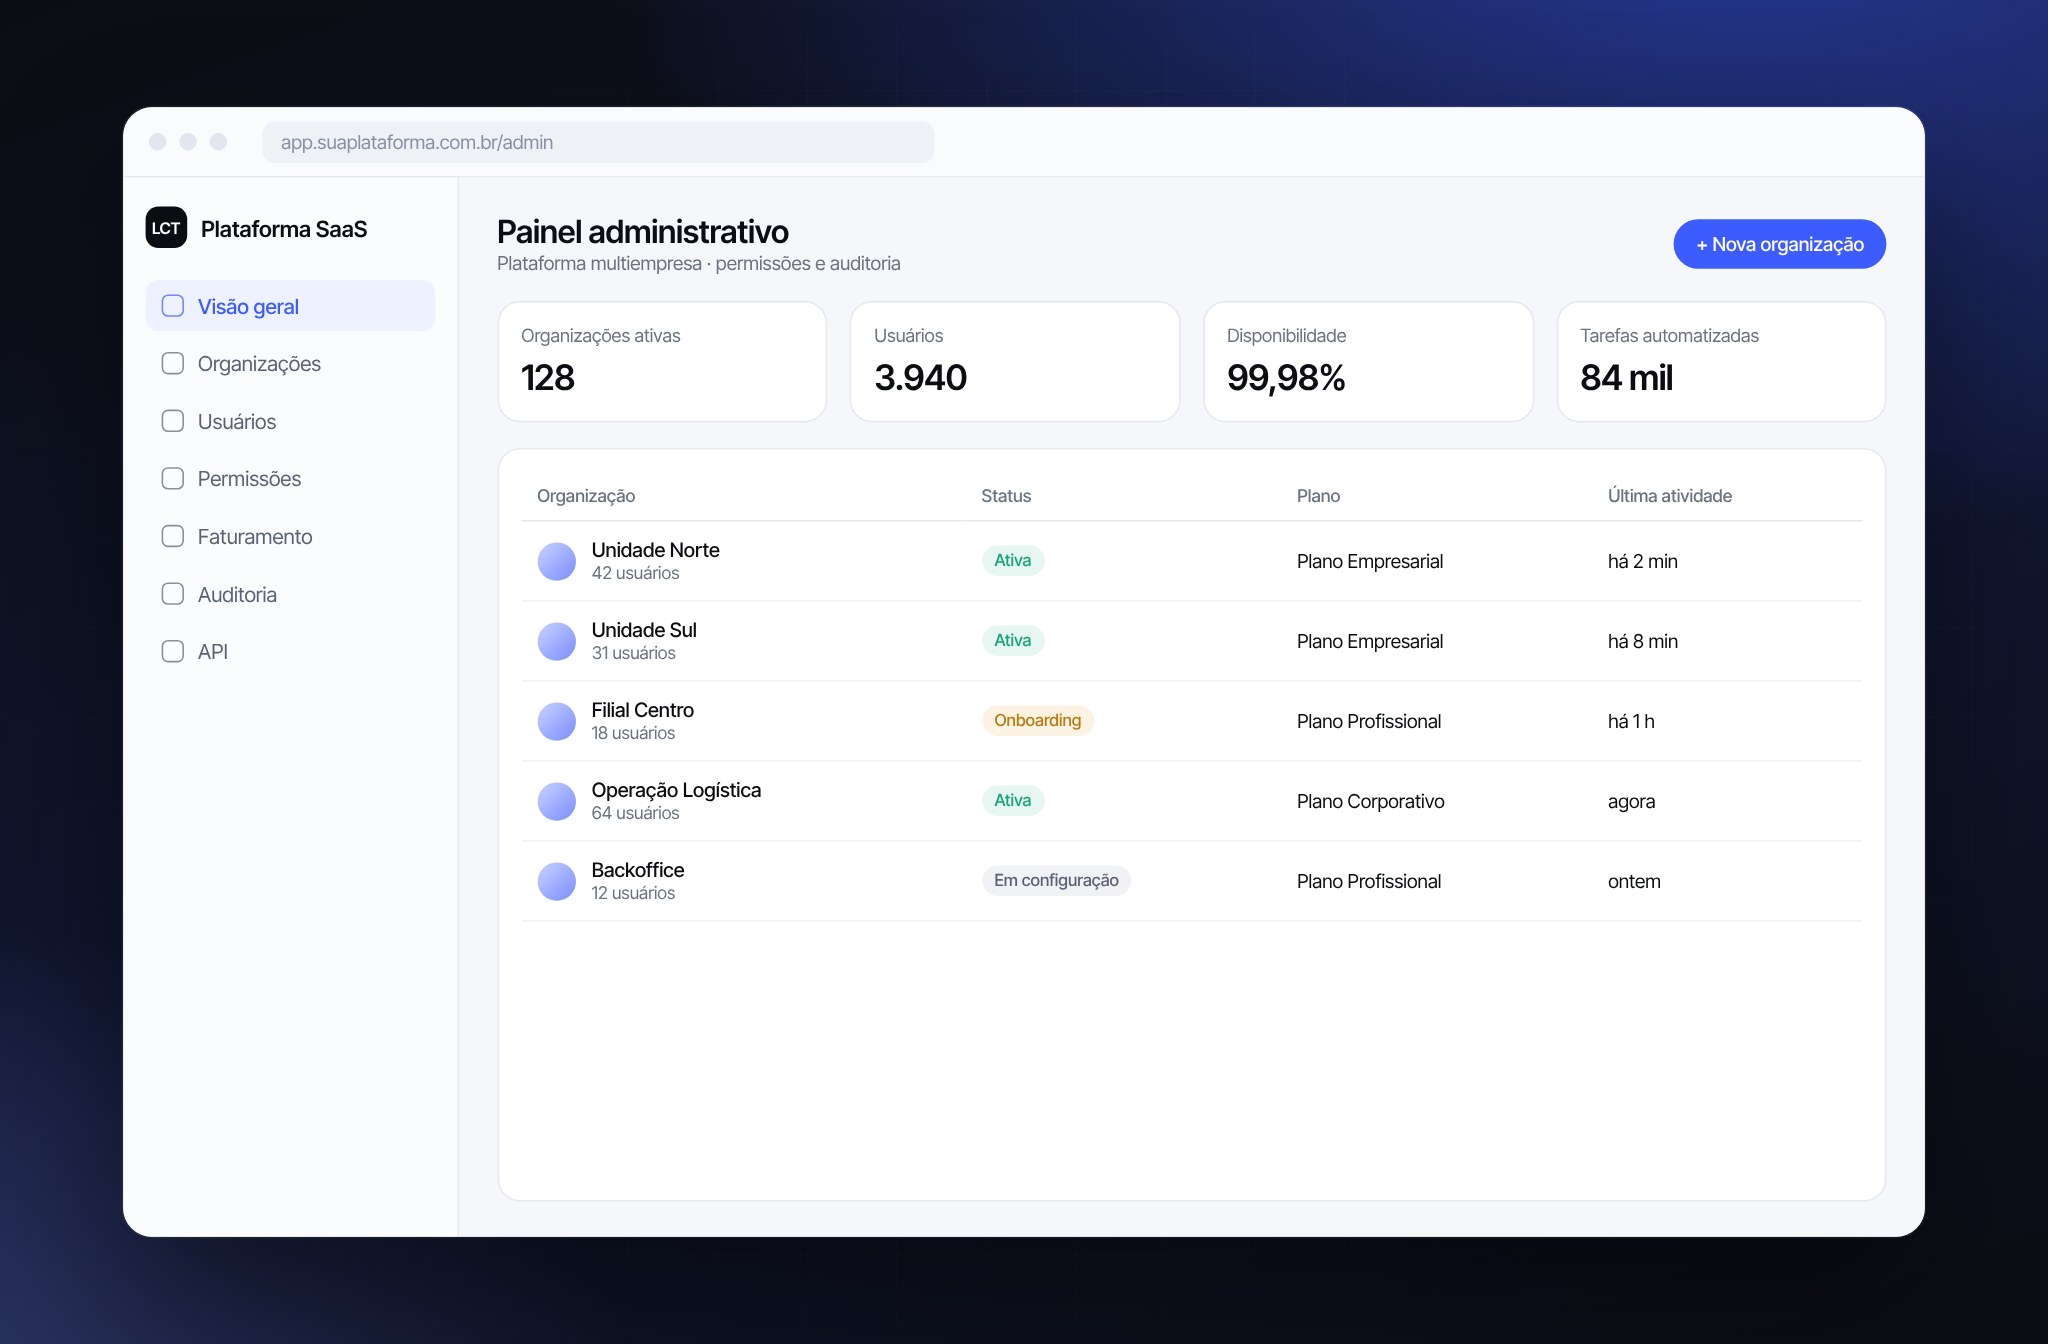Click the Onboarding status badge
Screen dimensions: 2048x1344
(x=1038, y=721)
